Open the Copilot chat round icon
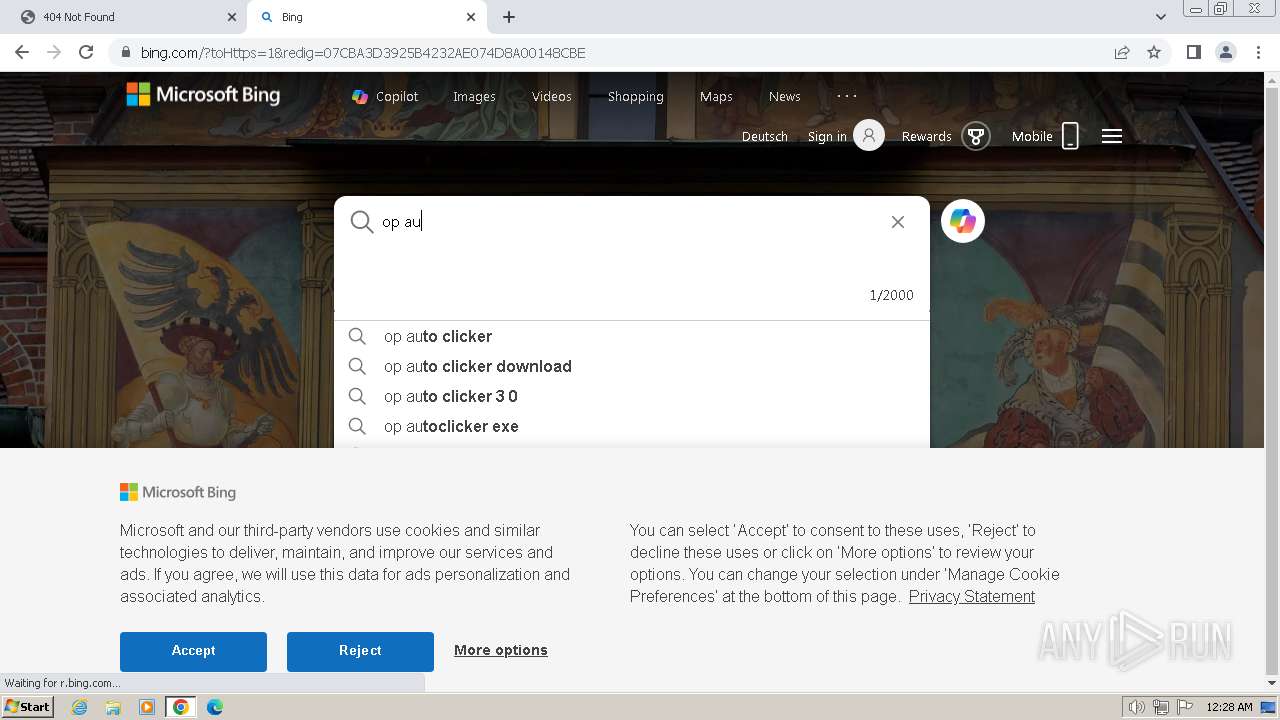This screenshot has width=1280, height=720. [x=963, y=221]
